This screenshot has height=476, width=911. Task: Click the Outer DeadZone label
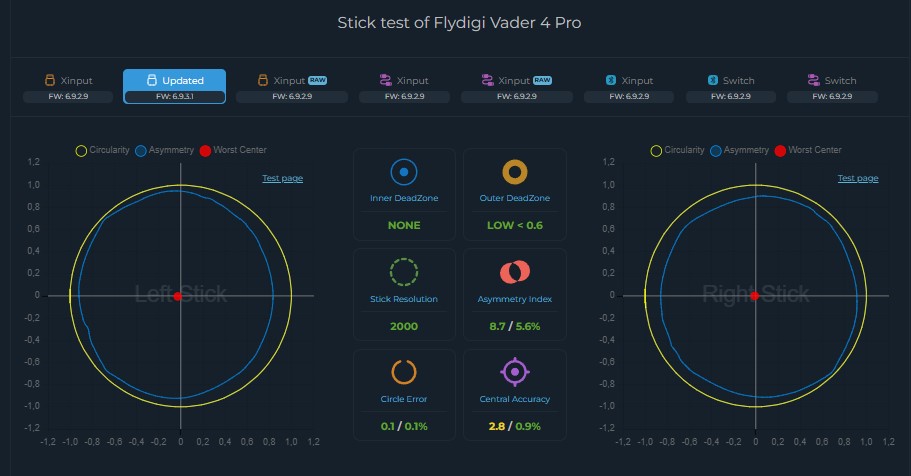coord(515,198)
